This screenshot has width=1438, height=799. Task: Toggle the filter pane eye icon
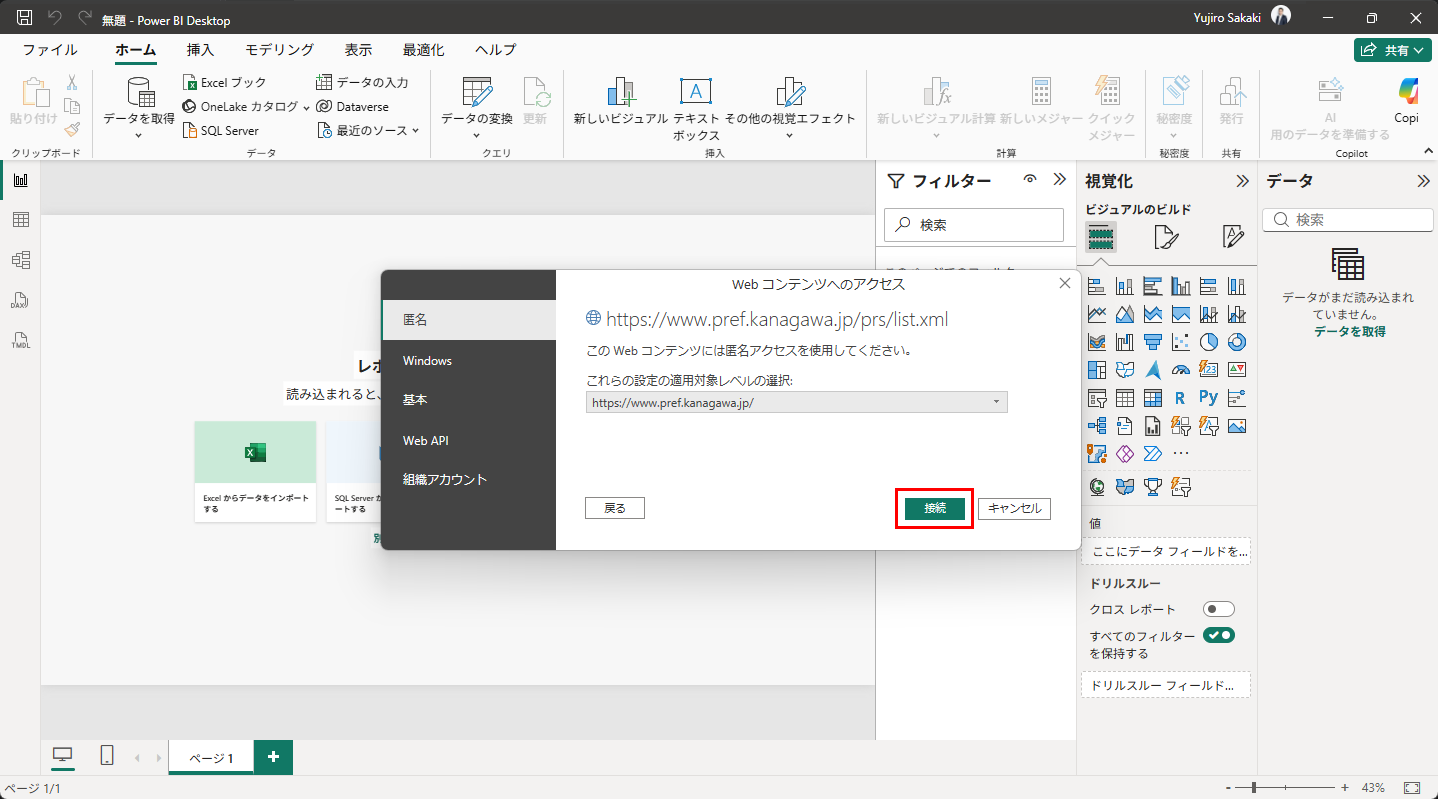(x=1030, y=179)
